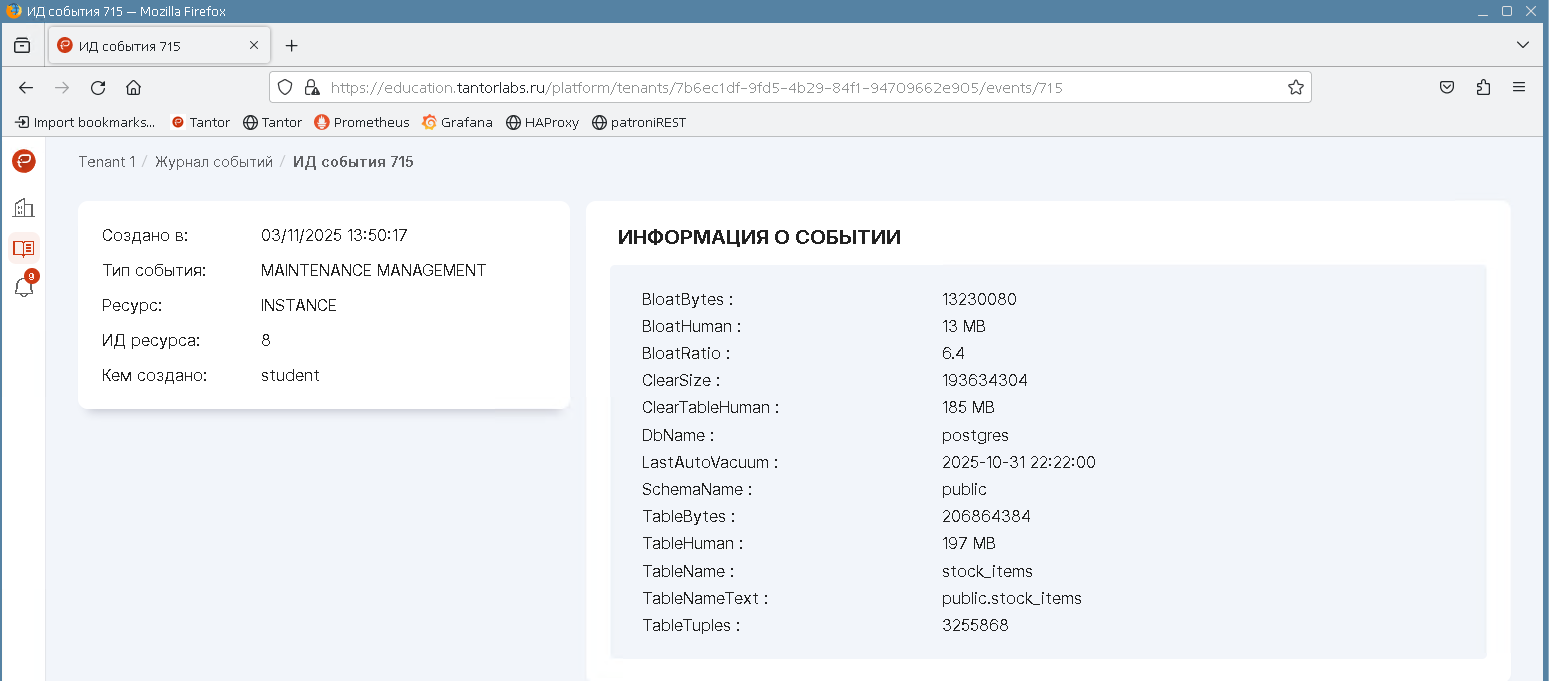Expand the list all tabs chevron
Screen dimensions: 1549x681
click(x=1522, y=45)
